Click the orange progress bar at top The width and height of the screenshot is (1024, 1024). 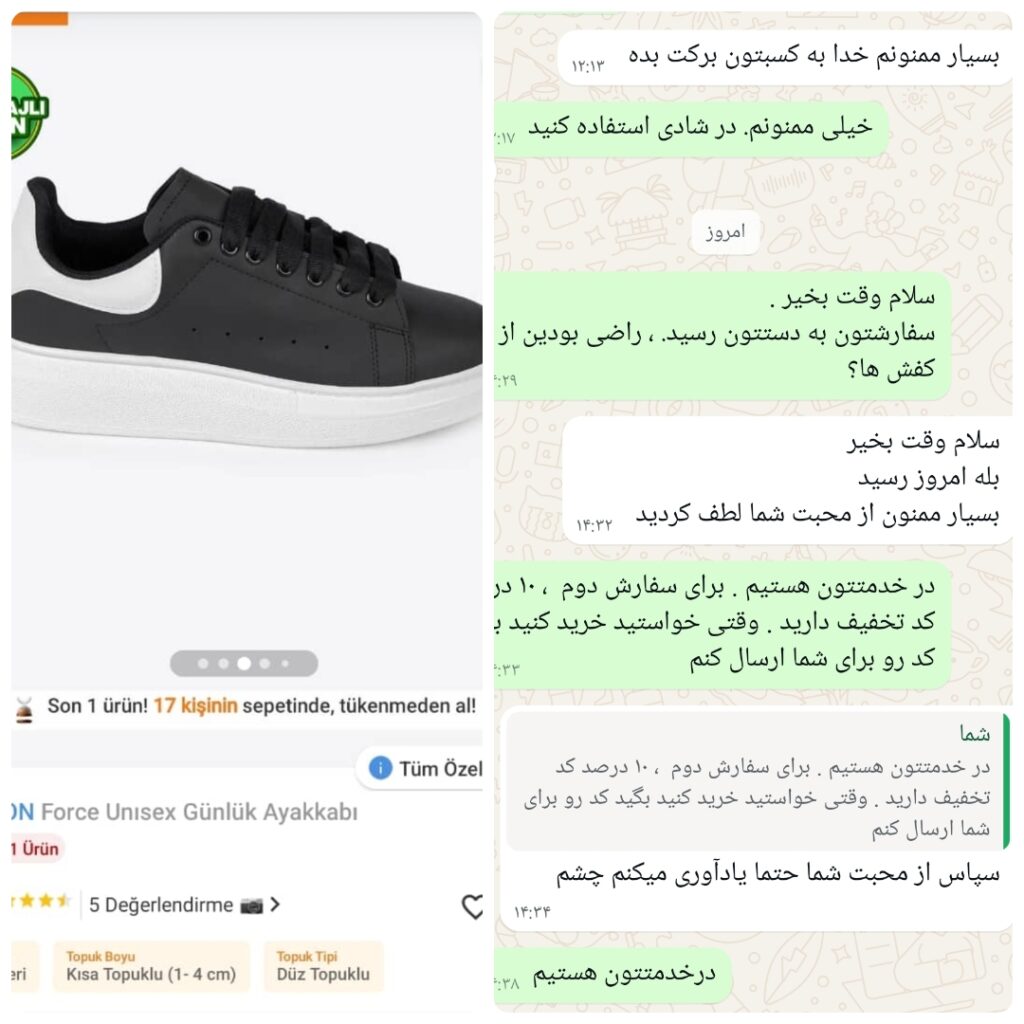[40, 18]
